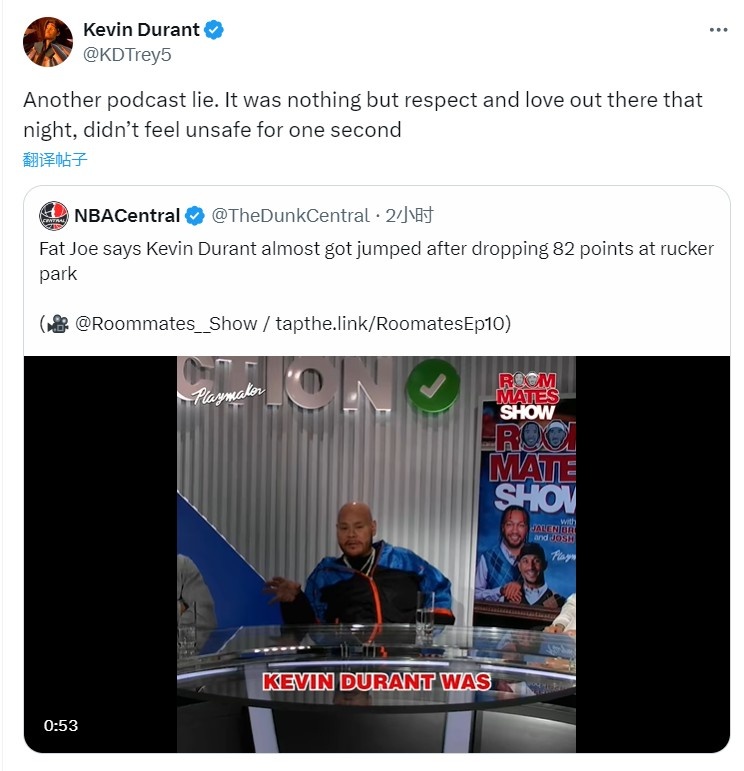Viewport: 744px width, 771px height.
Task: Click the 0:53 video duration label
Action: click(x=60, y=725)
